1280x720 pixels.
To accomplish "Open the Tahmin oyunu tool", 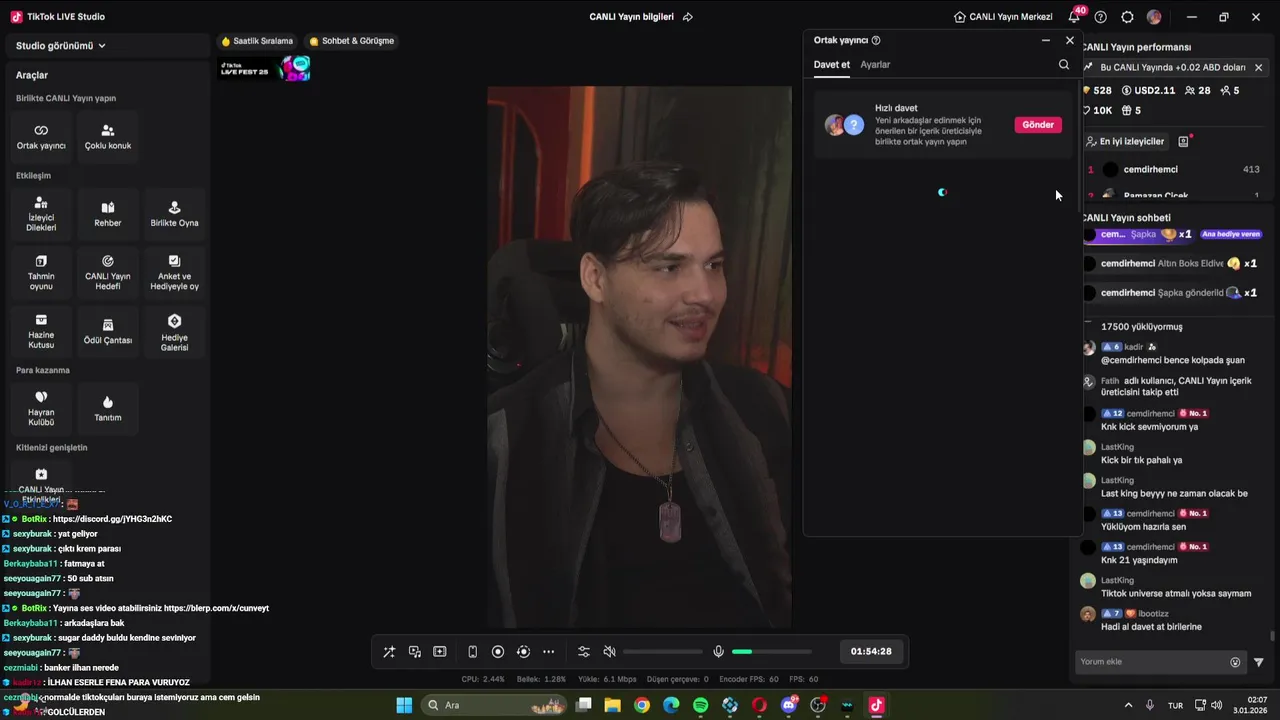I will tap(41, 273).
